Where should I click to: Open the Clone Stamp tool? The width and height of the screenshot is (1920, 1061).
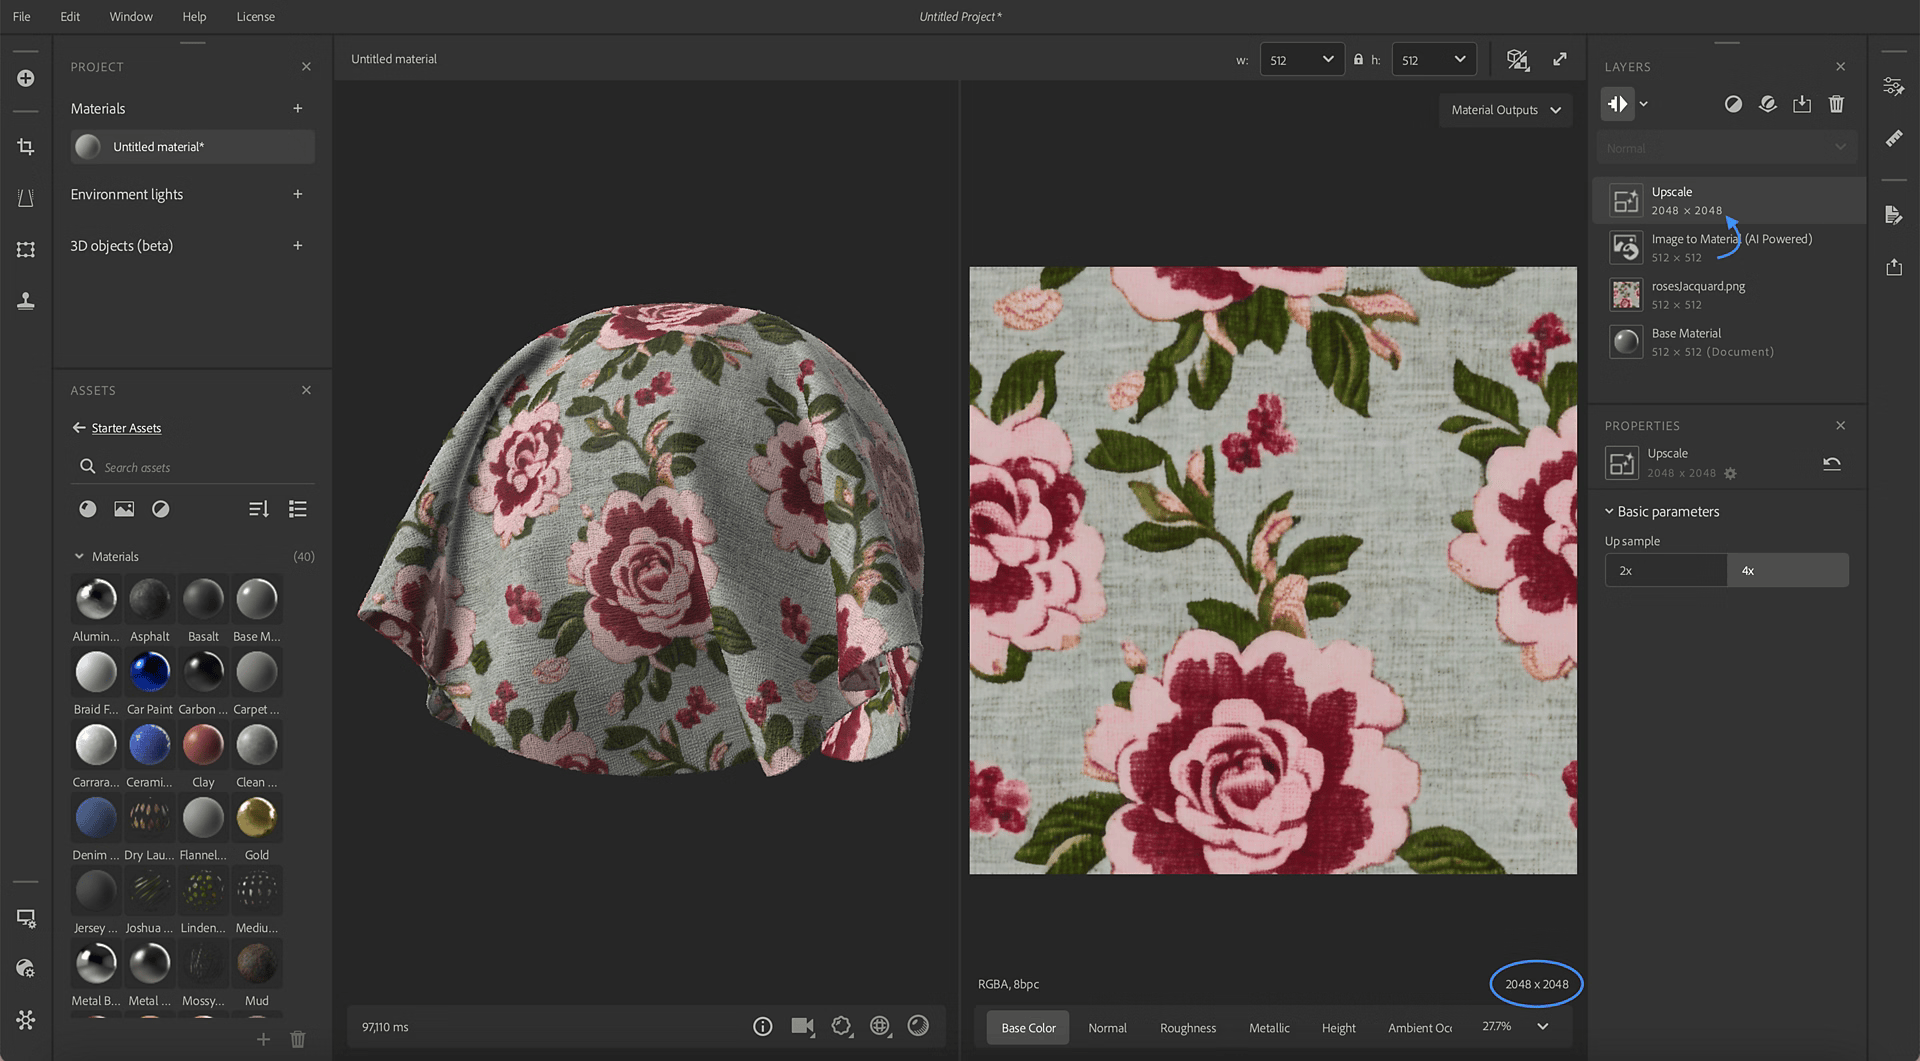click(25, 301)
